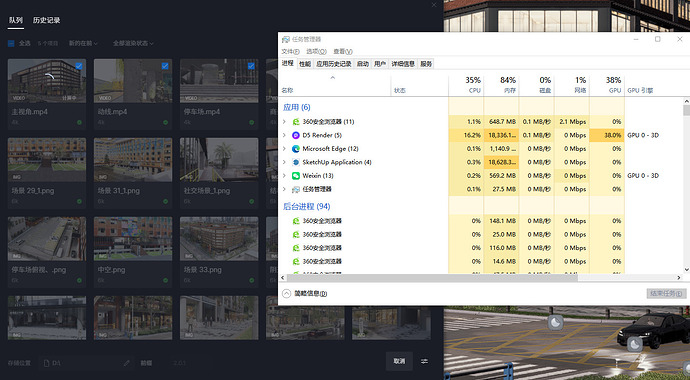Image resolution: width=690 pixels, height=380 pixels.
Task: Open the 性能 tab in Task Manager
Action: [x=305, y=64]
